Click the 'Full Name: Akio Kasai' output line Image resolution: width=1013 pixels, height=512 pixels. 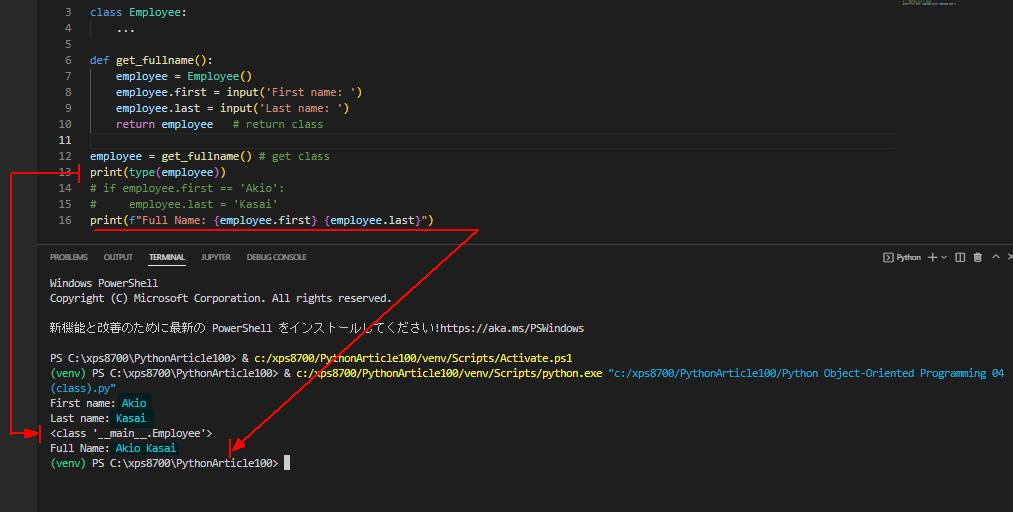coord(112,448)
